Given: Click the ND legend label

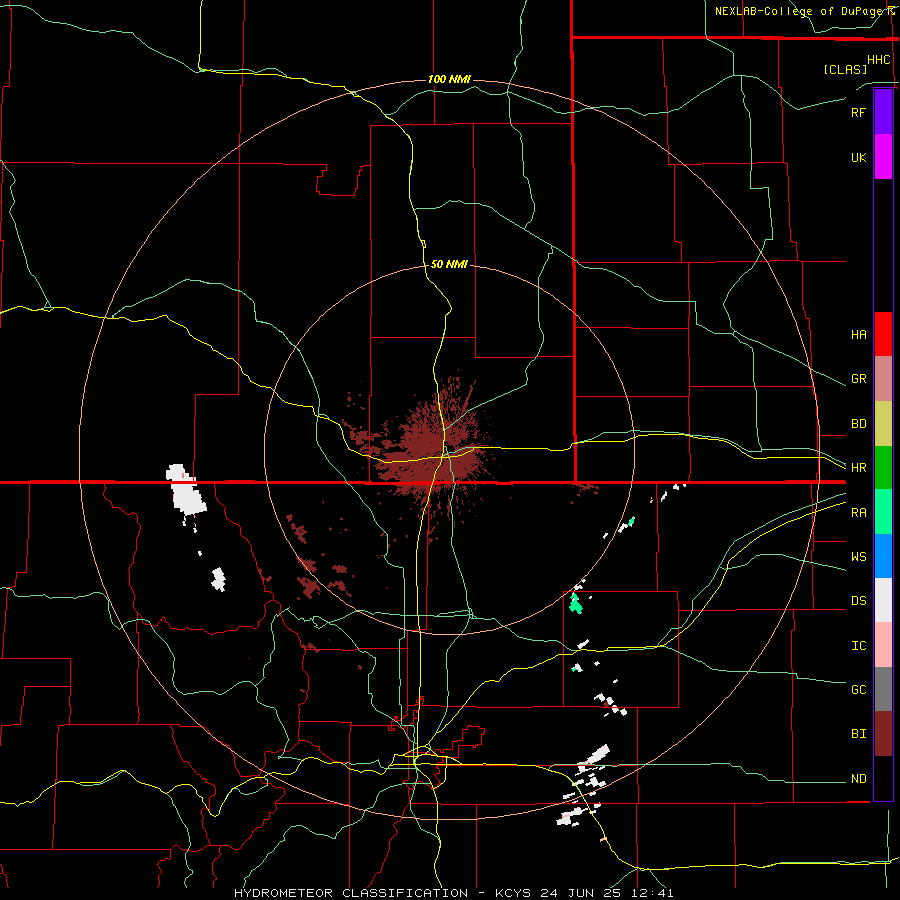Looking at the screenshot, I should 858,779.
